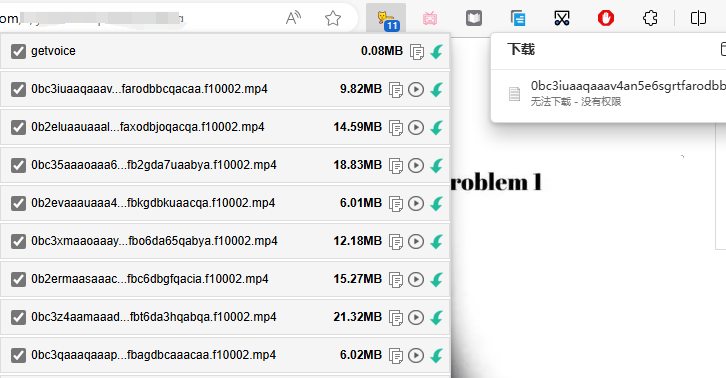The image size is (726, 378).
Task: Download the 18.83MB mp4 file
Action: (x=437, y=165)
